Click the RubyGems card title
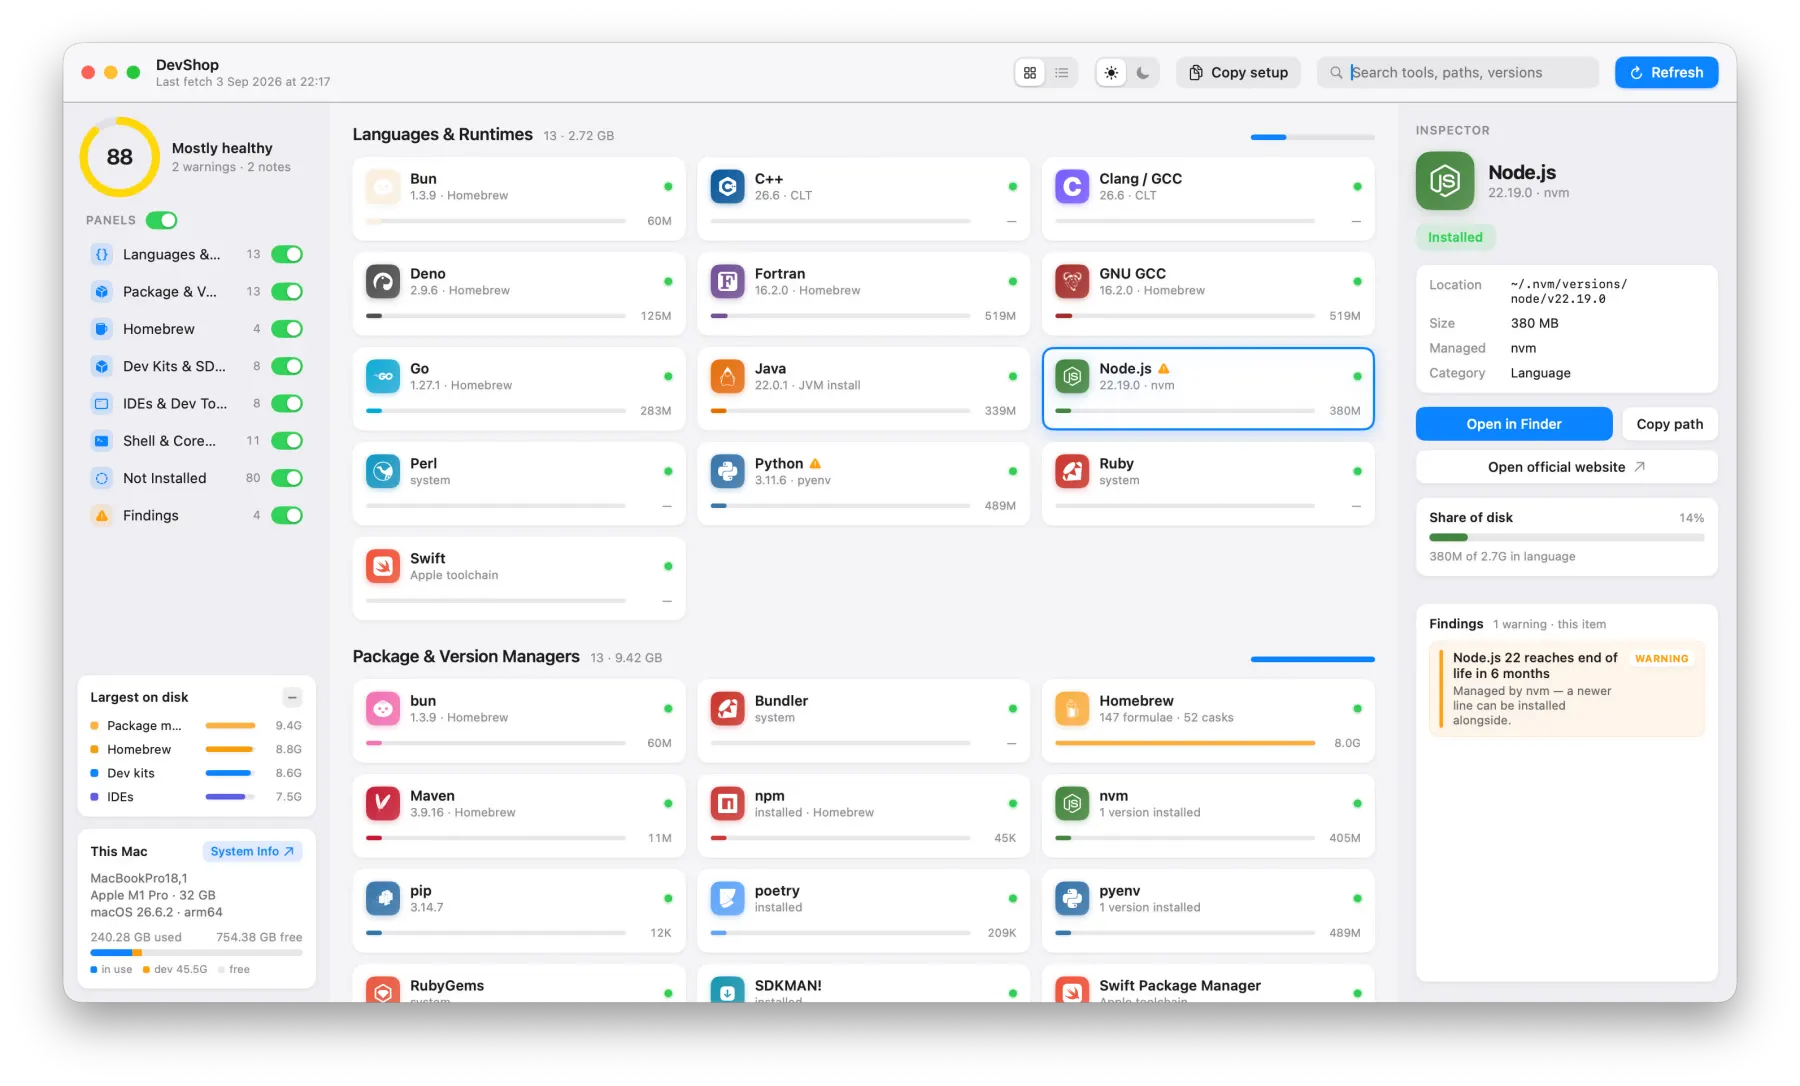This screenshot has width=1800, height=1086. [447, 985]
